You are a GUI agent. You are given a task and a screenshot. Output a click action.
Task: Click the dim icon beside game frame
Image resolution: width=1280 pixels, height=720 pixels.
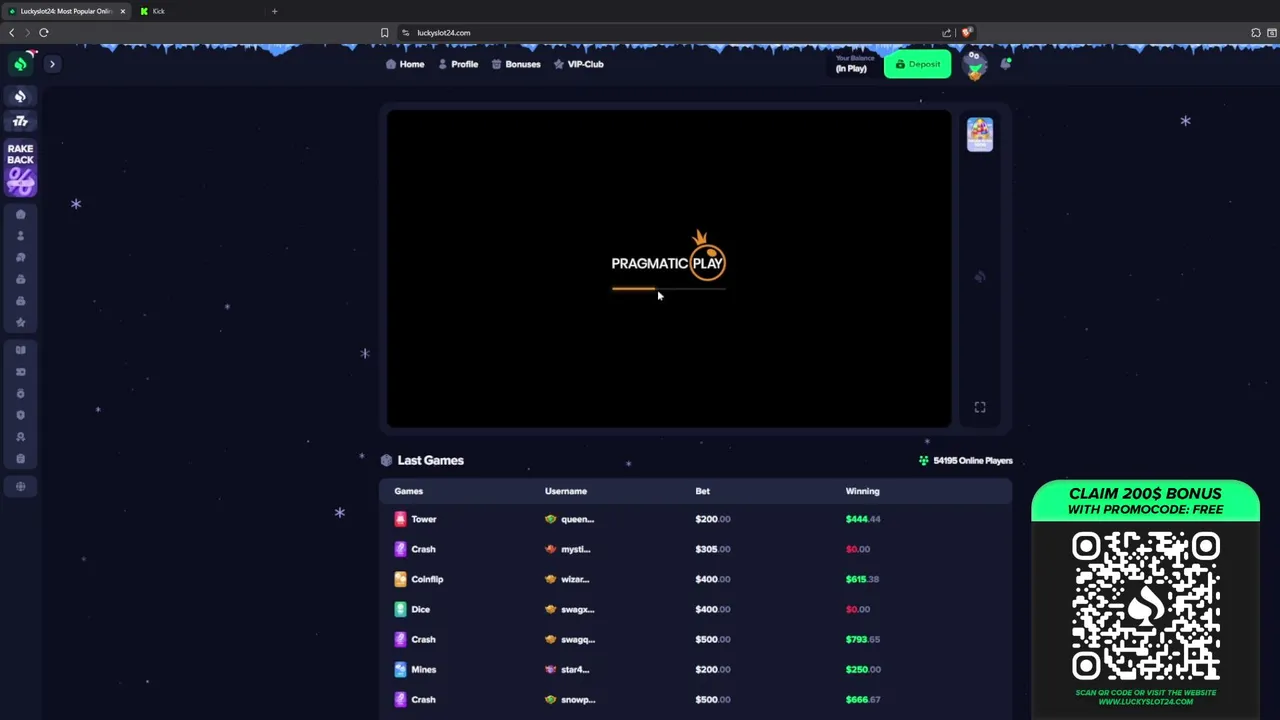point(980,277)
